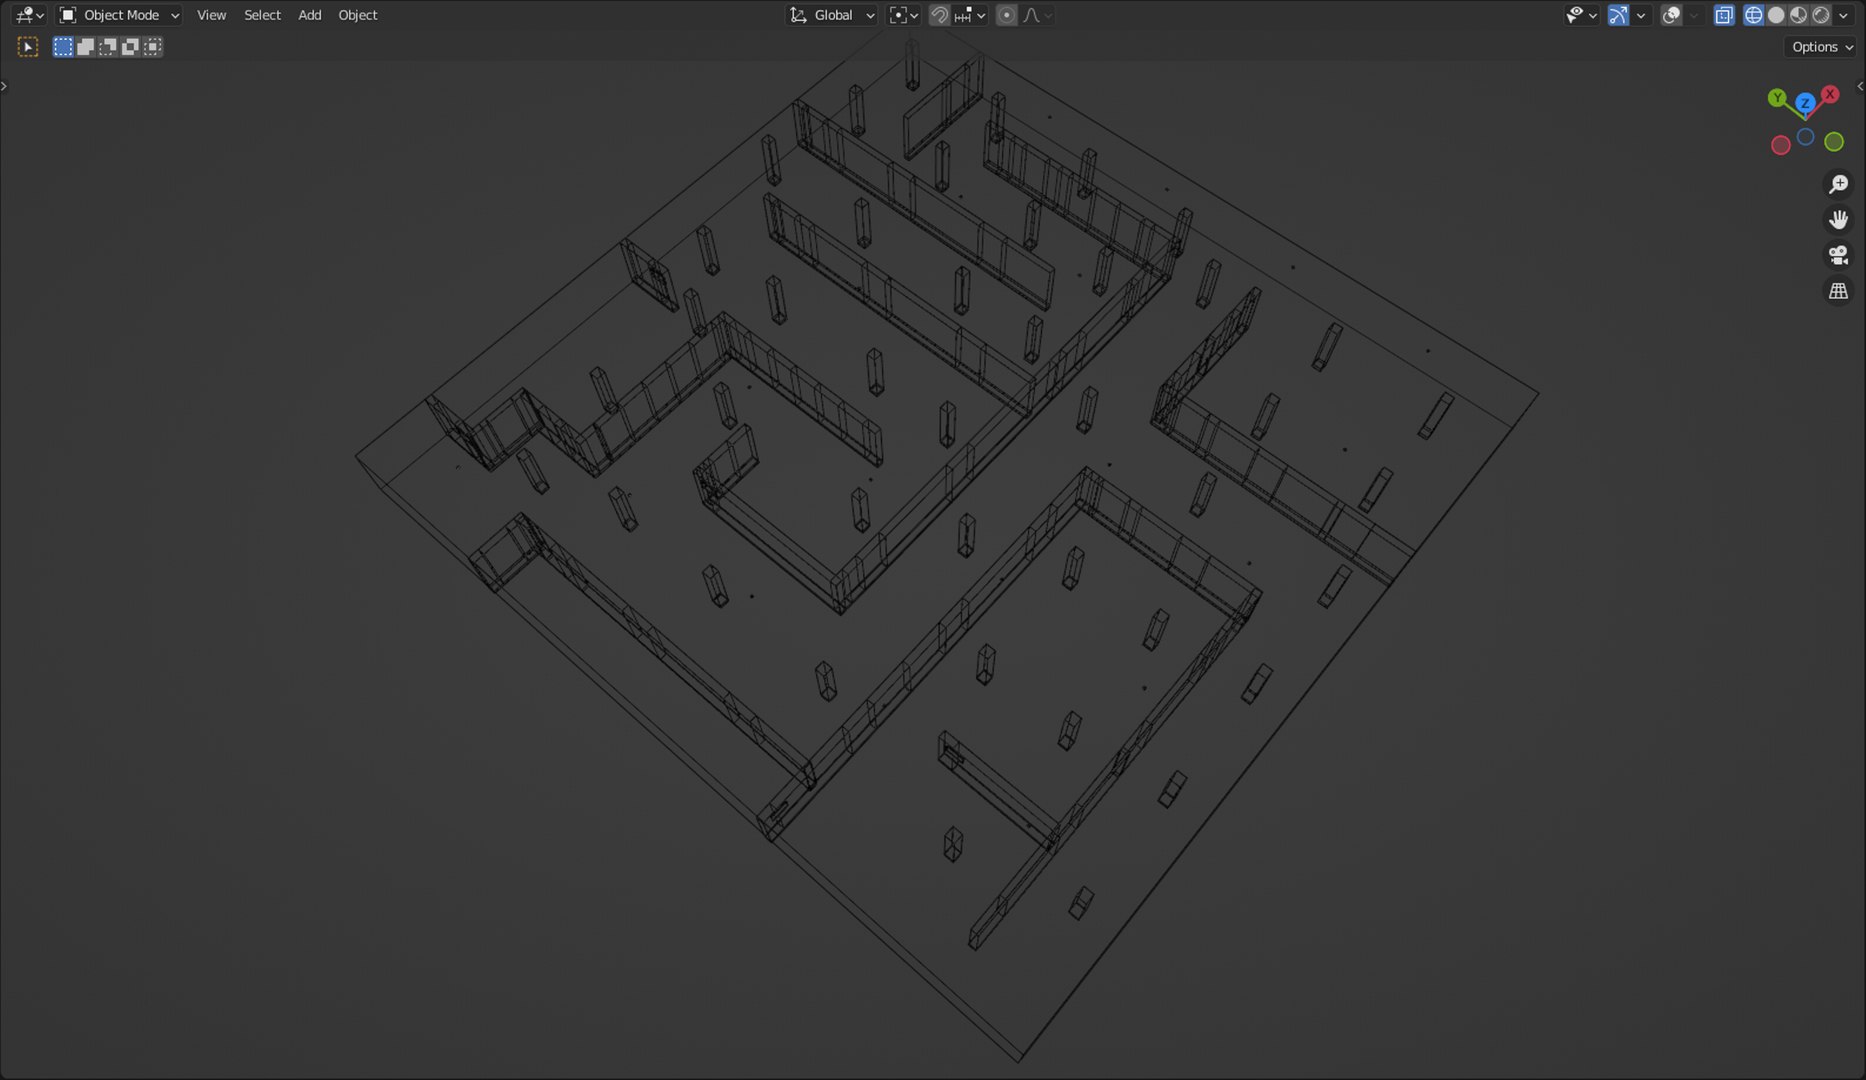Choose the Intersect Selection mode
1866x1080 pixels.
coord(152,47)
